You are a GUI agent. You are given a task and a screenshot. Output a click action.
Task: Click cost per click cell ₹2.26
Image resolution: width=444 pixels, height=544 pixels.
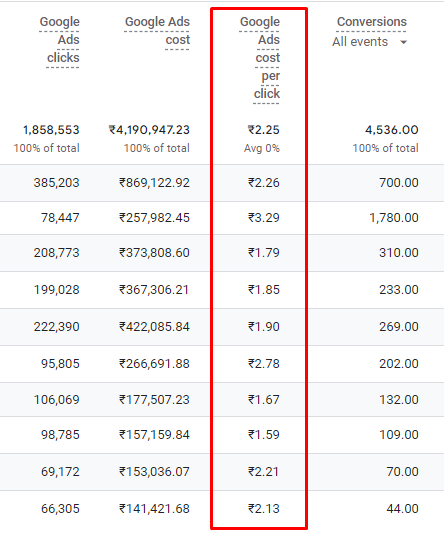click(x=264, y=183)
